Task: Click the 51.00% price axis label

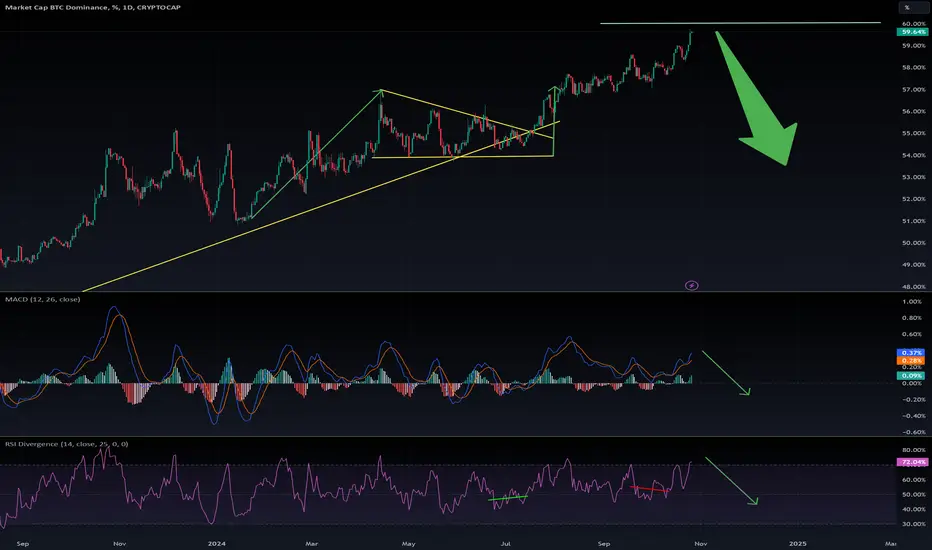Action: tap(914, 221)
